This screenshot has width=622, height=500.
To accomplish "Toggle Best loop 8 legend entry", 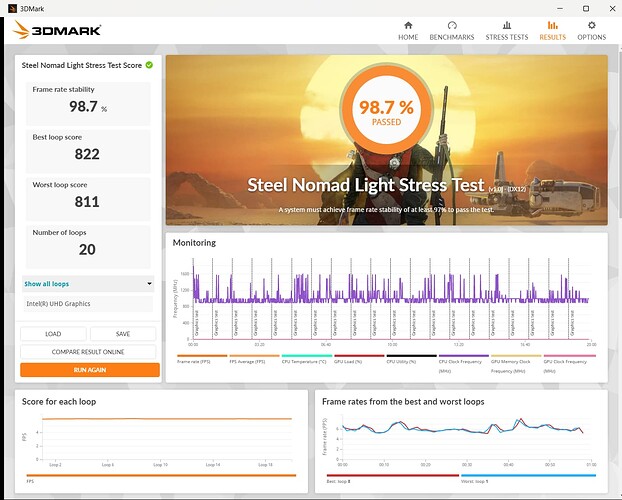I will (x=393, y=478).
